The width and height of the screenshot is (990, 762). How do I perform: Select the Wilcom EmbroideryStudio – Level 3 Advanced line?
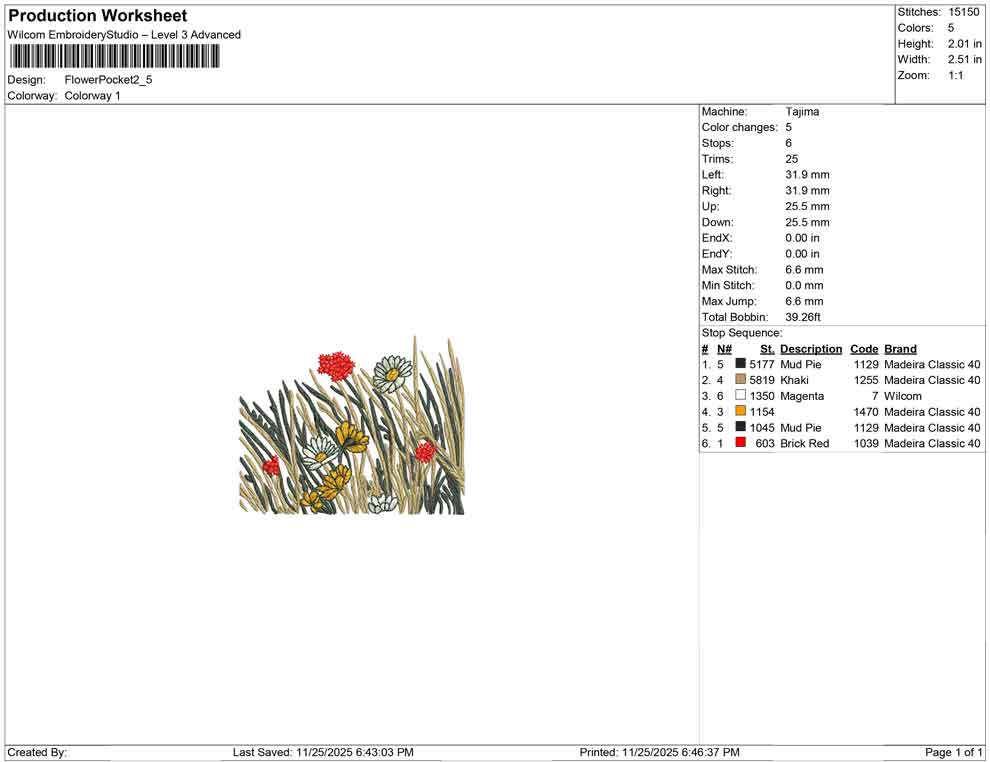tap(124, 35)
